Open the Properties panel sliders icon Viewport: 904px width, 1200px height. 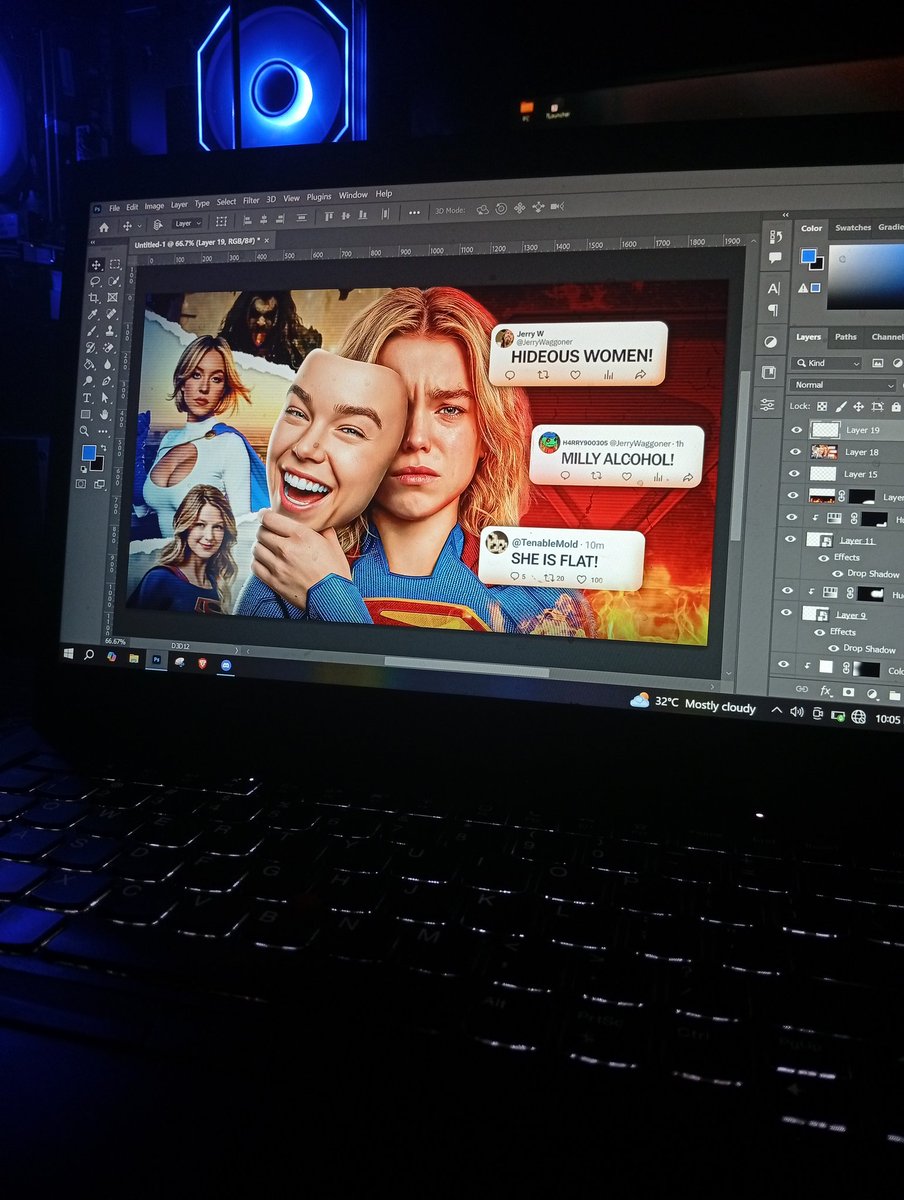(x=768, y=404)
